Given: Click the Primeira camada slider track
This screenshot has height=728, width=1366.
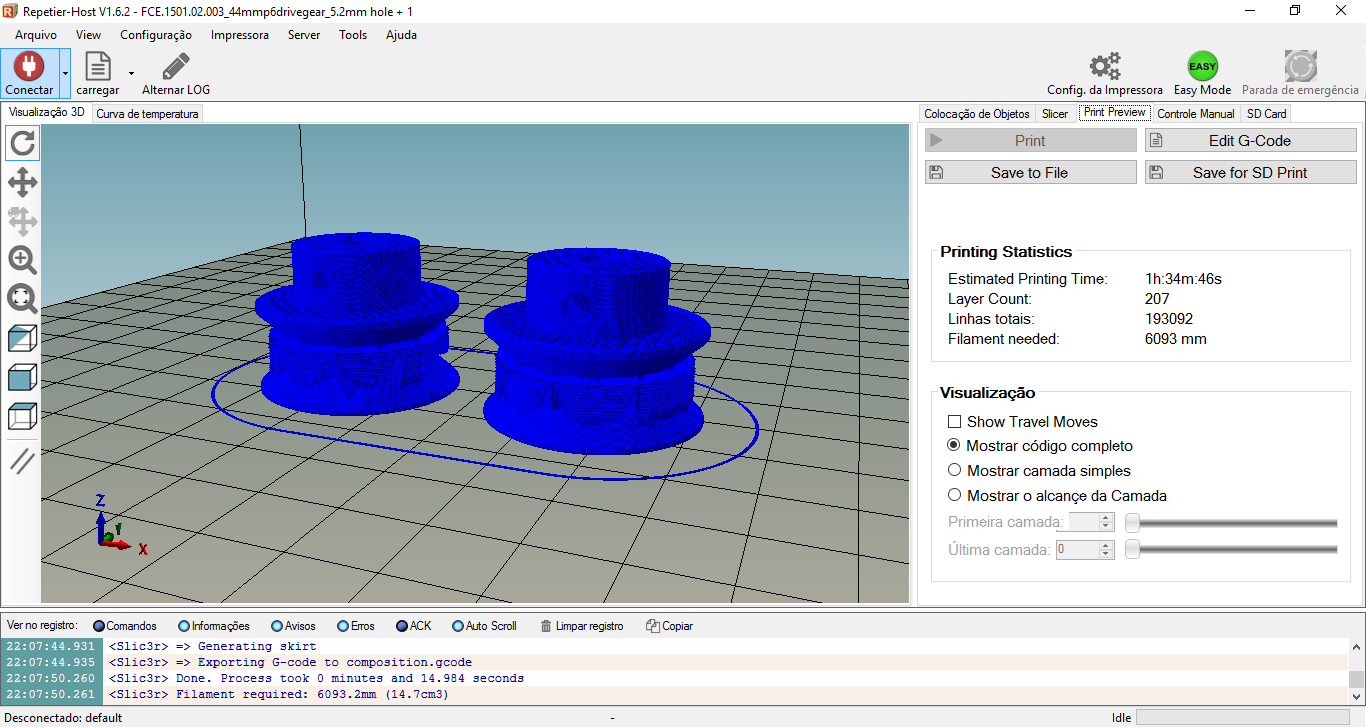Looking at the screenshot, I should pyautogui.click(x=1236, y=523).
